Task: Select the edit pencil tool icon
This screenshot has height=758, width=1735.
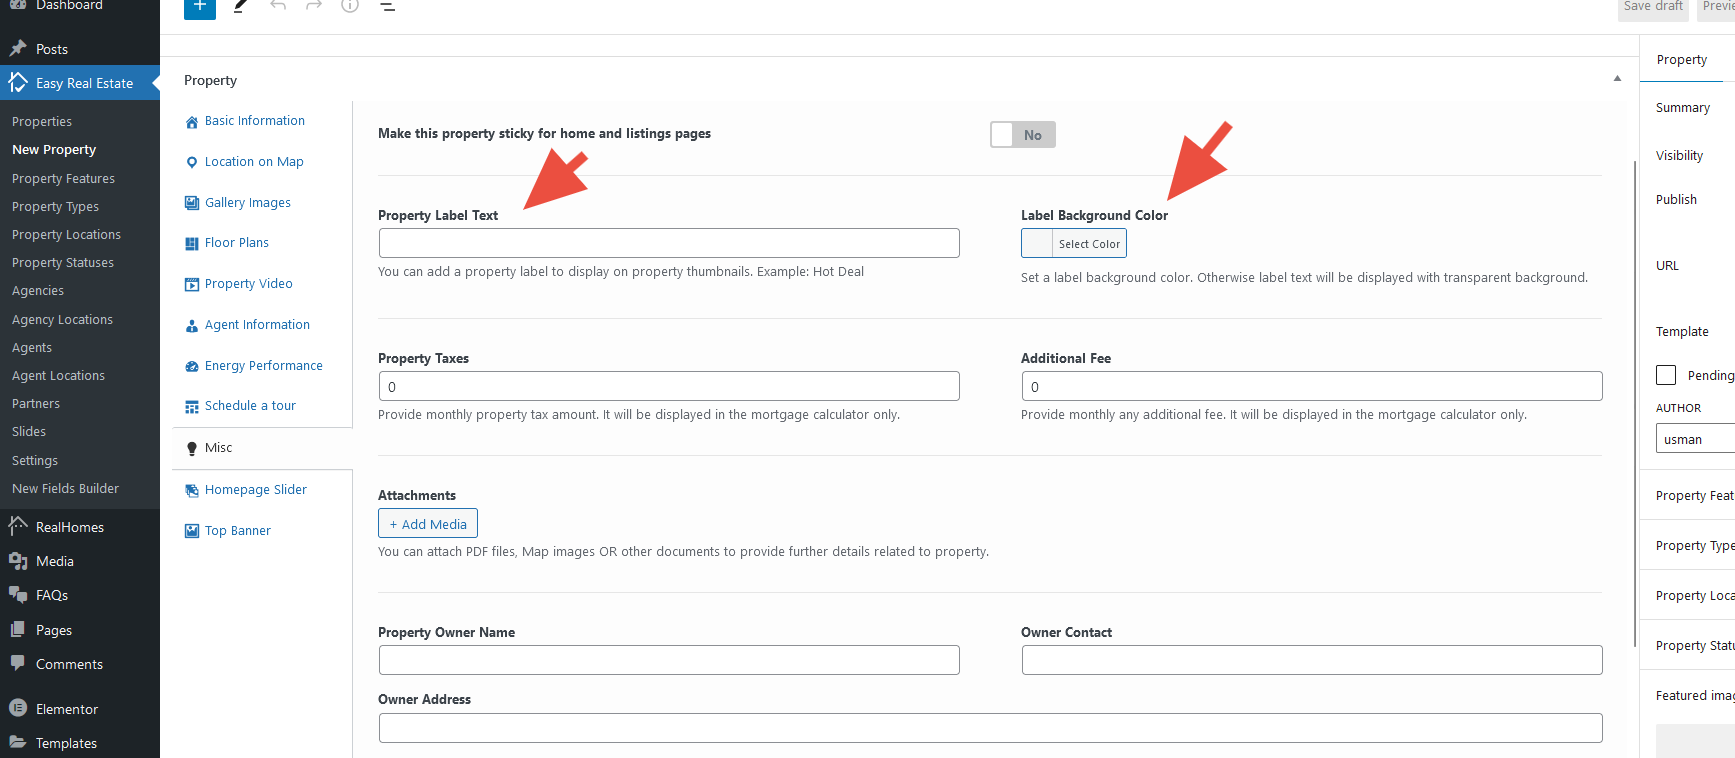Action: point(240,6)
